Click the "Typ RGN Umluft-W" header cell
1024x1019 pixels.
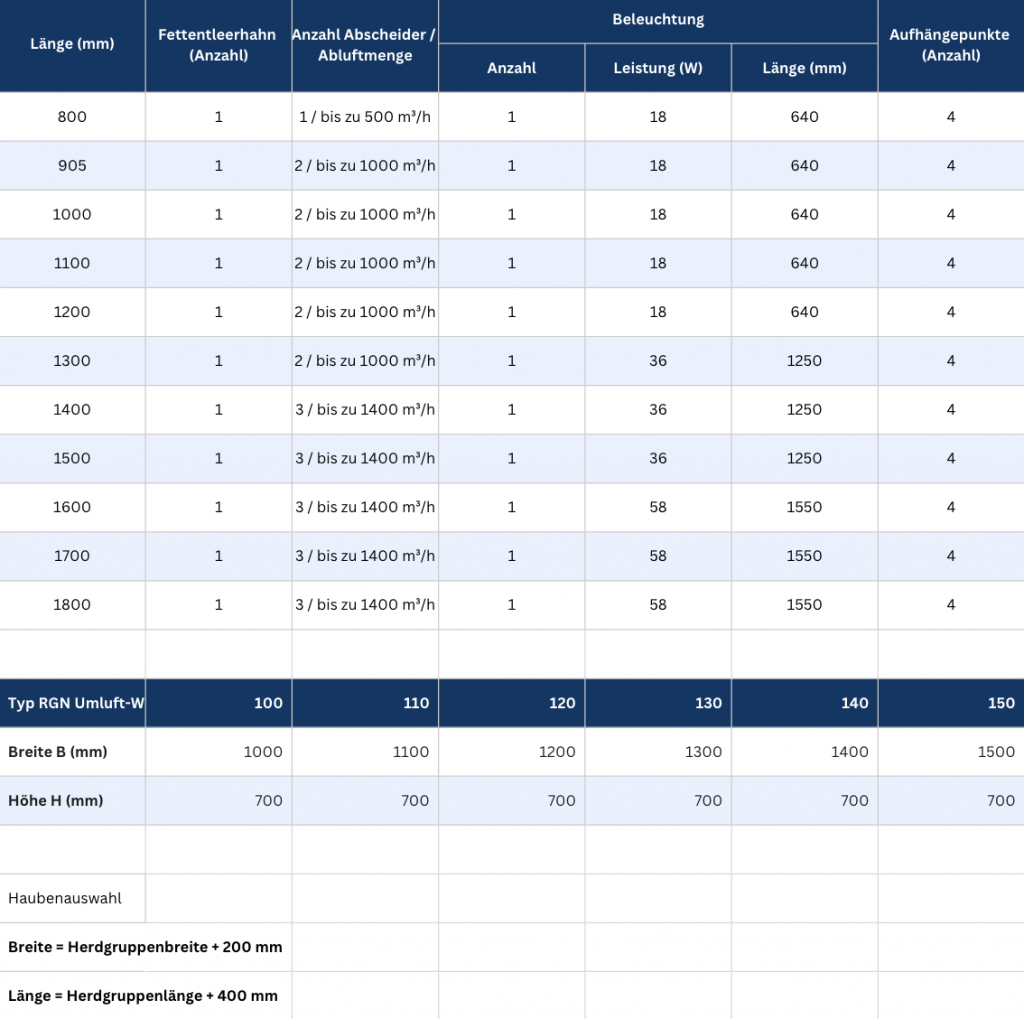point(76,703)
